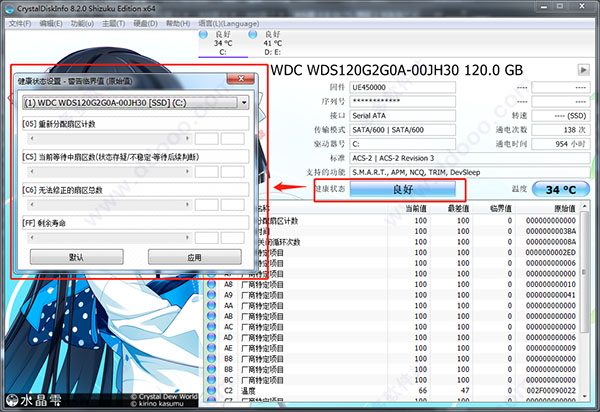The image size is (600, 412).
Task: Click the 标准 field ACS-2 | ACS-2 Revision 3
Action: coord(470,158)
